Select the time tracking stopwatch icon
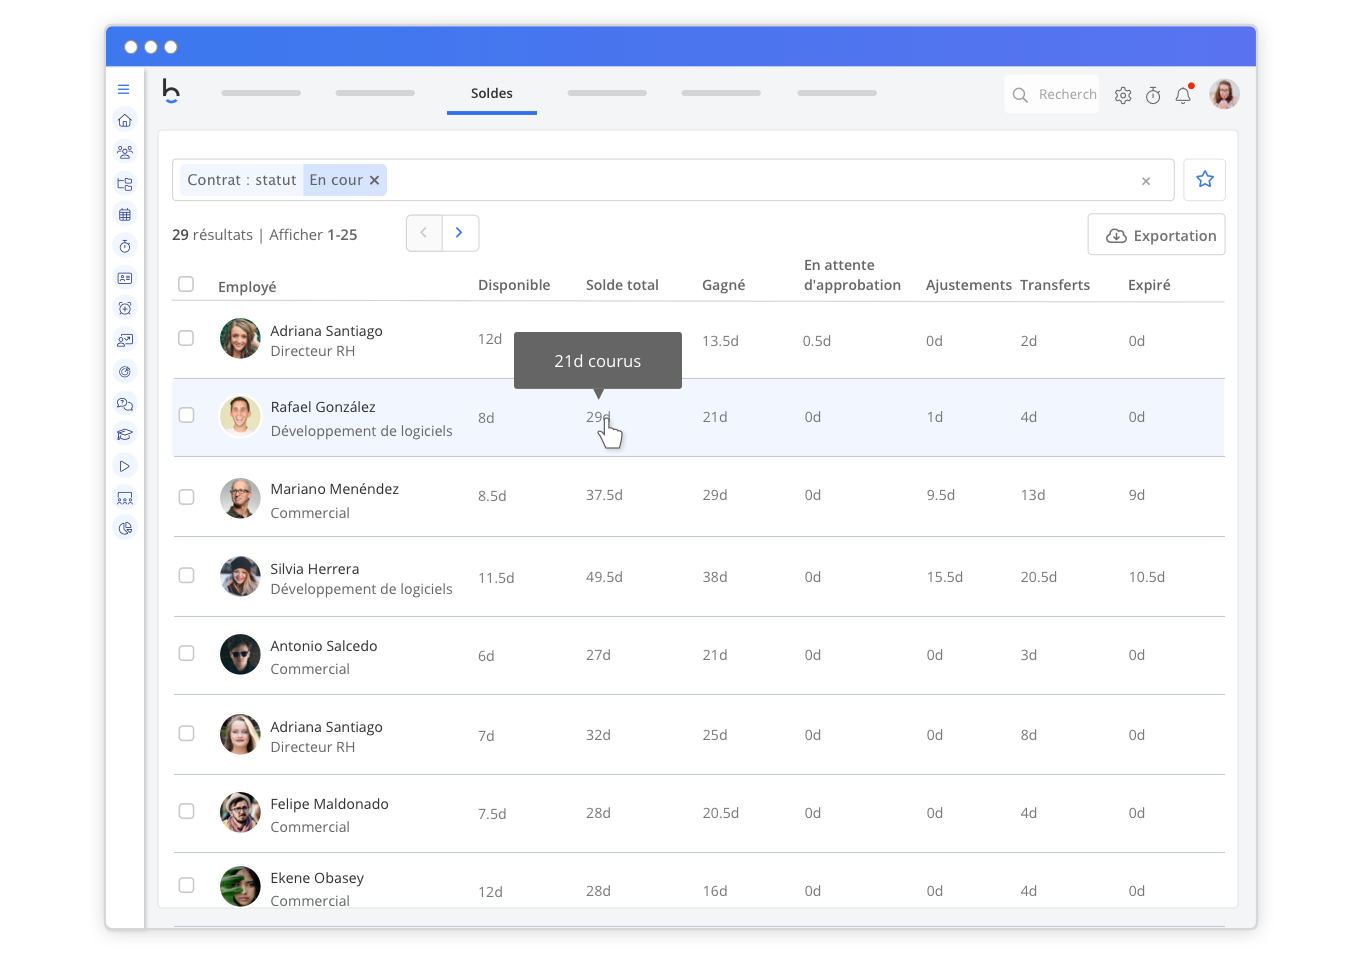This screenshot has height=958, width=1360. coord(125,246)
